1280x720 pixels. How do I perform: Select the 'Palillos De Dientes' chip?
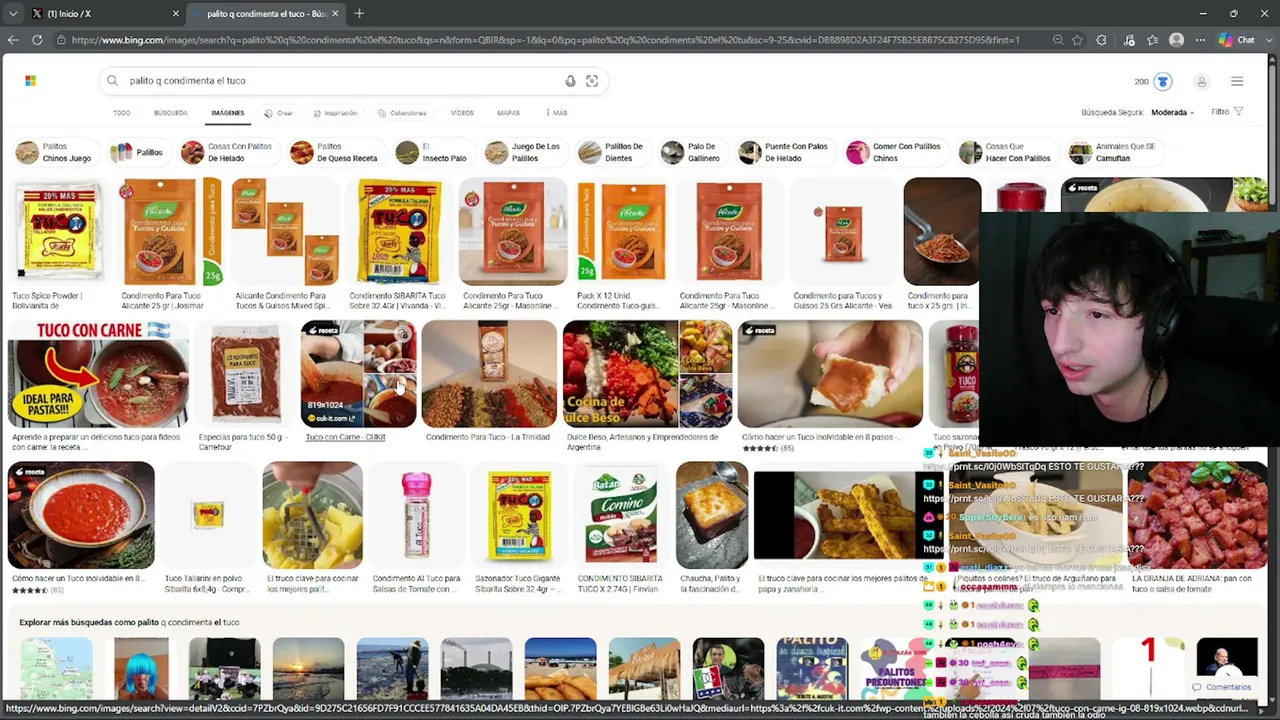pos(611,152)
